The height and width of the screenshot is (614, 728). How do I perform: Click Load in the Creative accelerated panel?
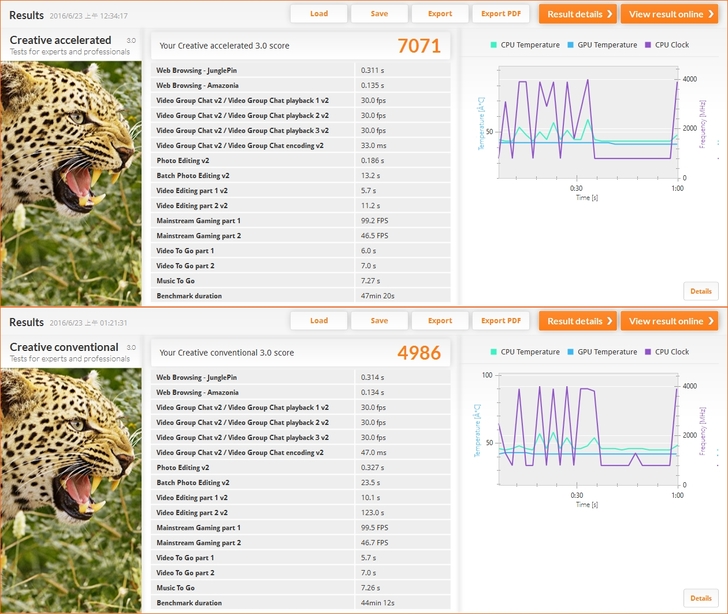(x=319, y=14)
